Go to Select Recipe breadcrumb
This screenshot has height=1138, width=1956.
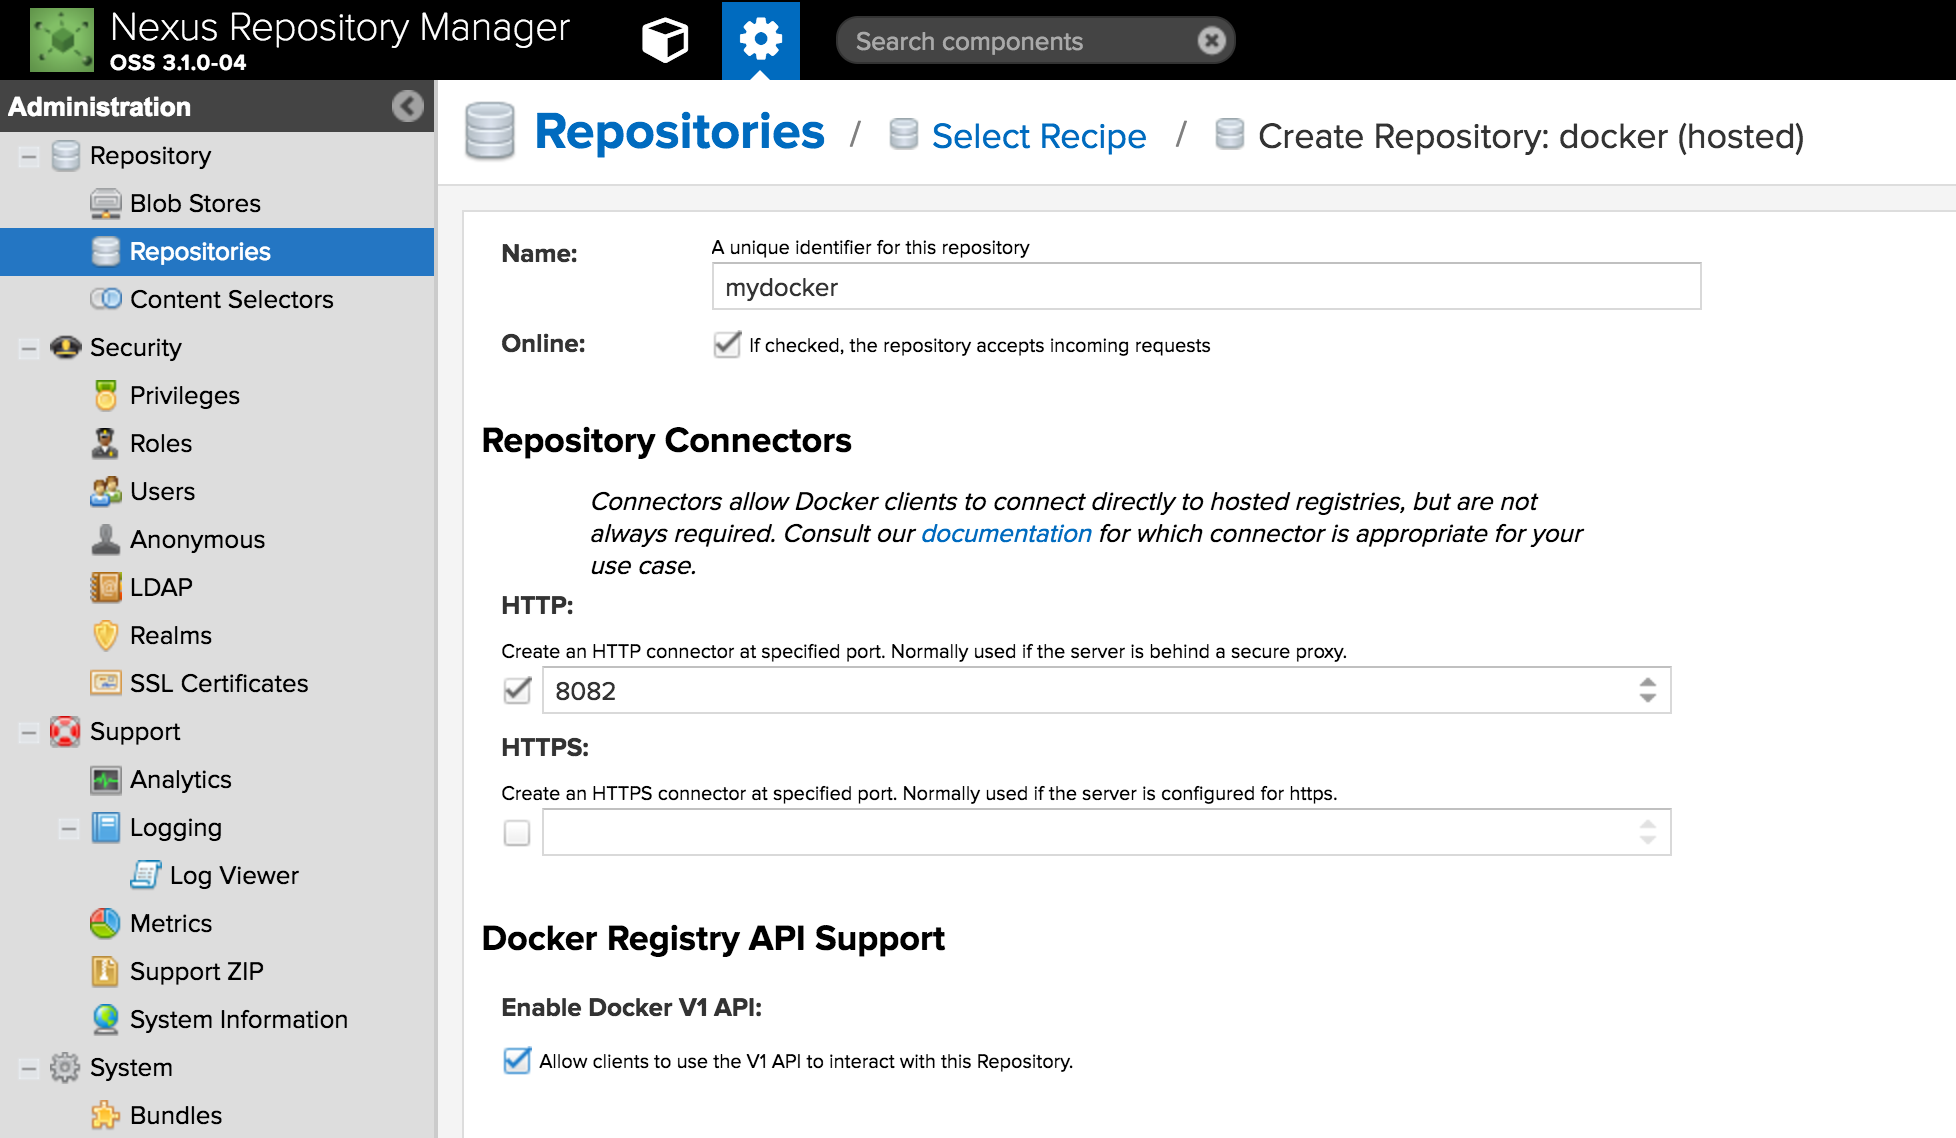pyautogui.click(x=1039, y=136)
